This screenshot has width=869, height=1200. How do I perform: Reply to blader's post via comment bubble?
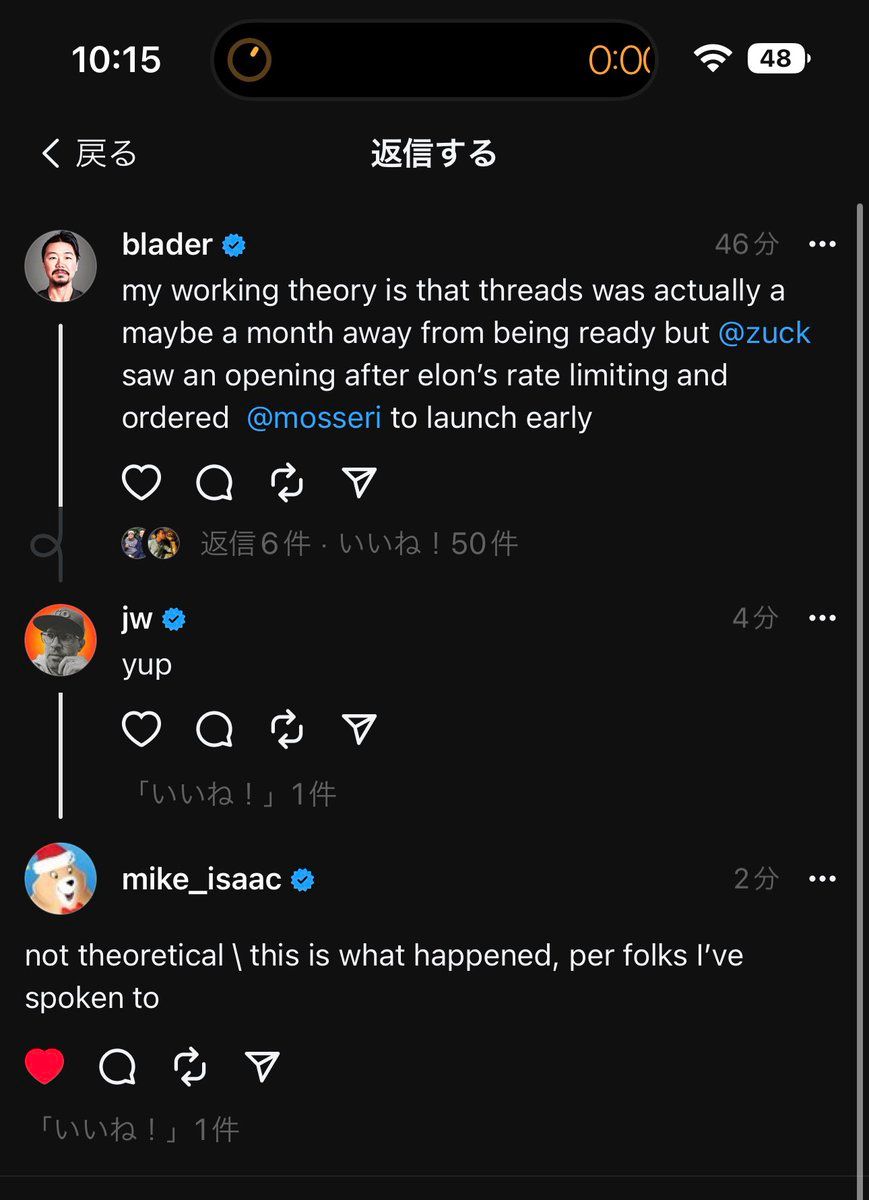coord(214,483)
